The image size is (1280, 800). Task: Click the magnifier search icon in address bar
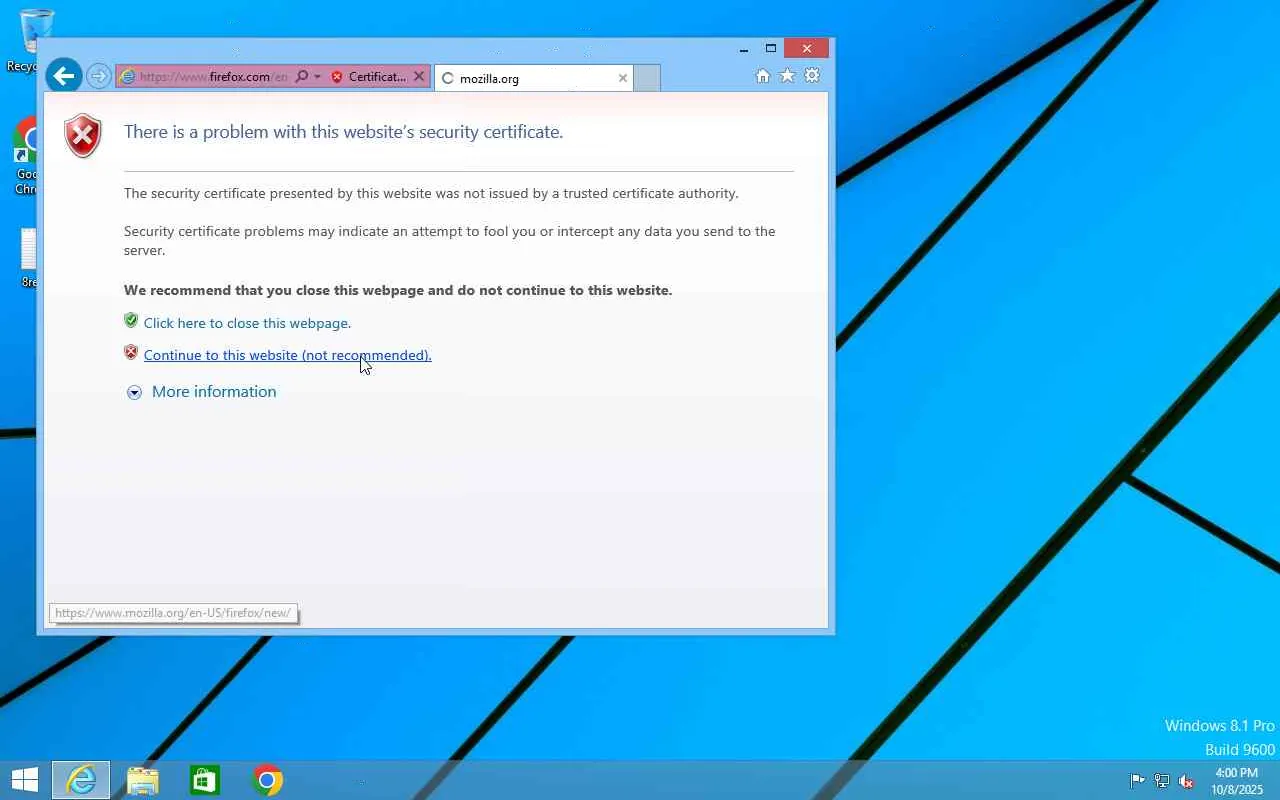(x=301, y=77)
